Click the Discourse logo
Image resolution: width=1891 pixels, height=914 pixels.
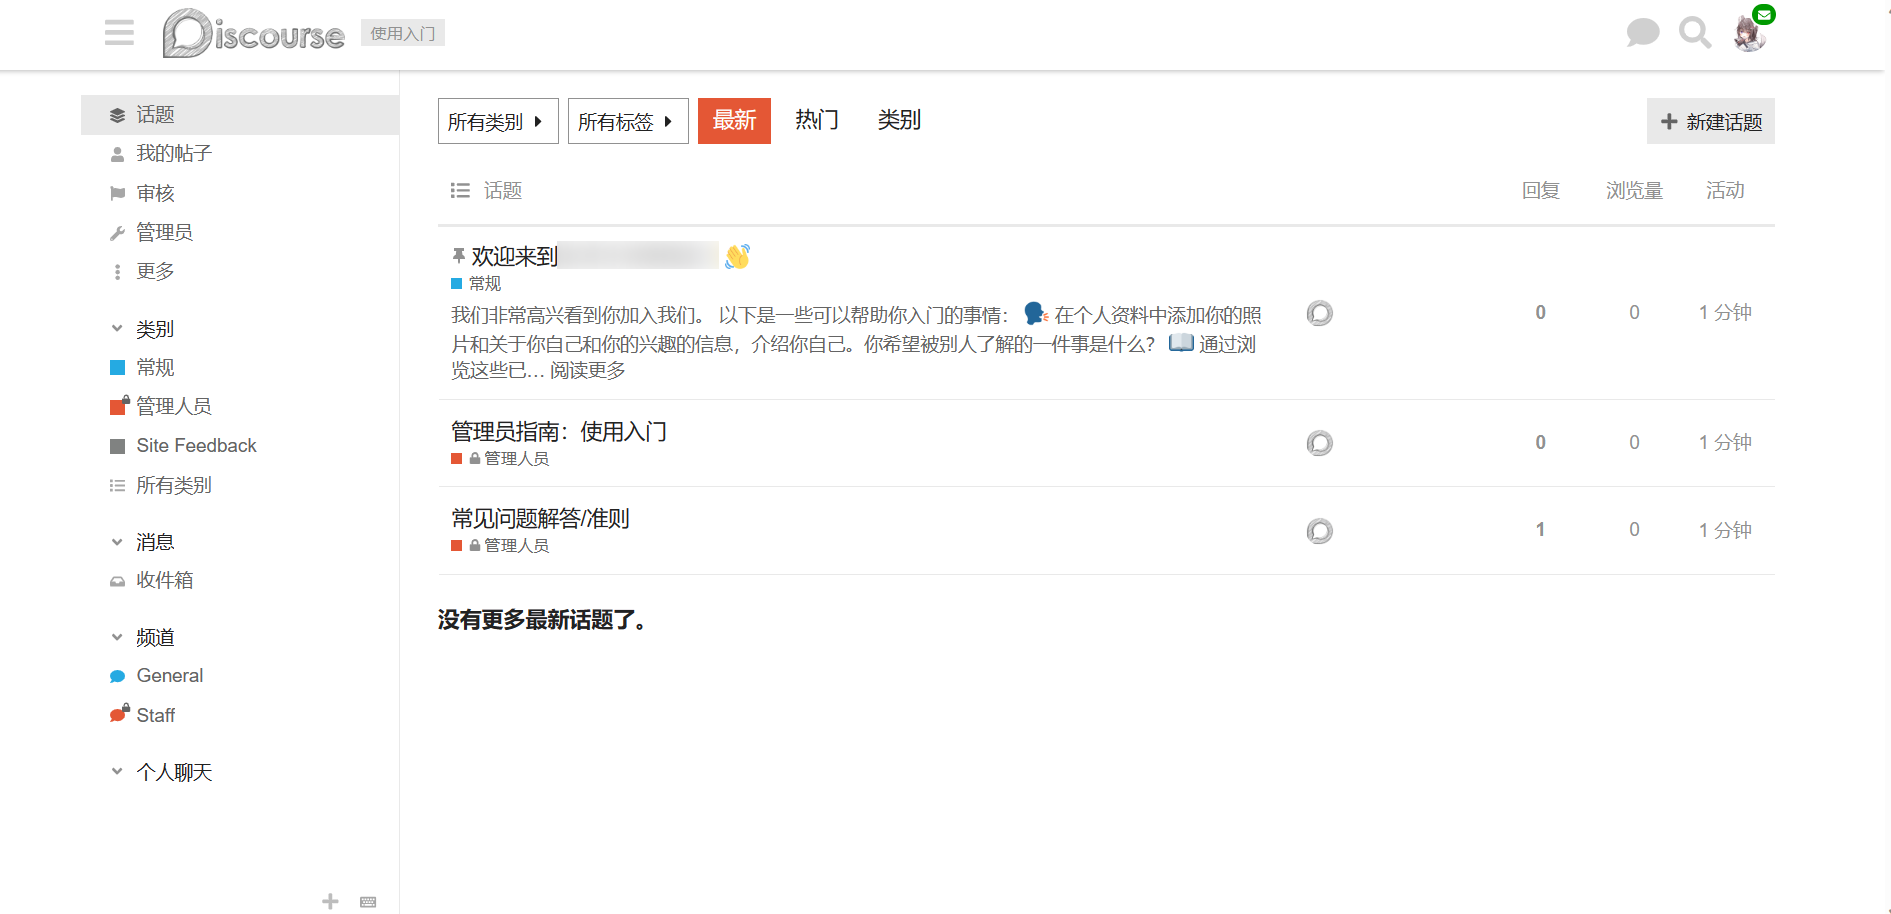coord(254,34)
